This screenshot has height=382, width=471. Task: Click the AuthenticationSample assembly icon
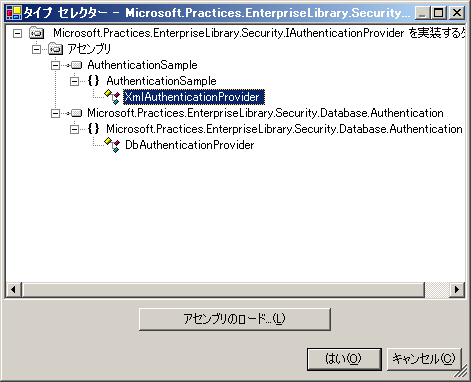[x=76, y=65]
